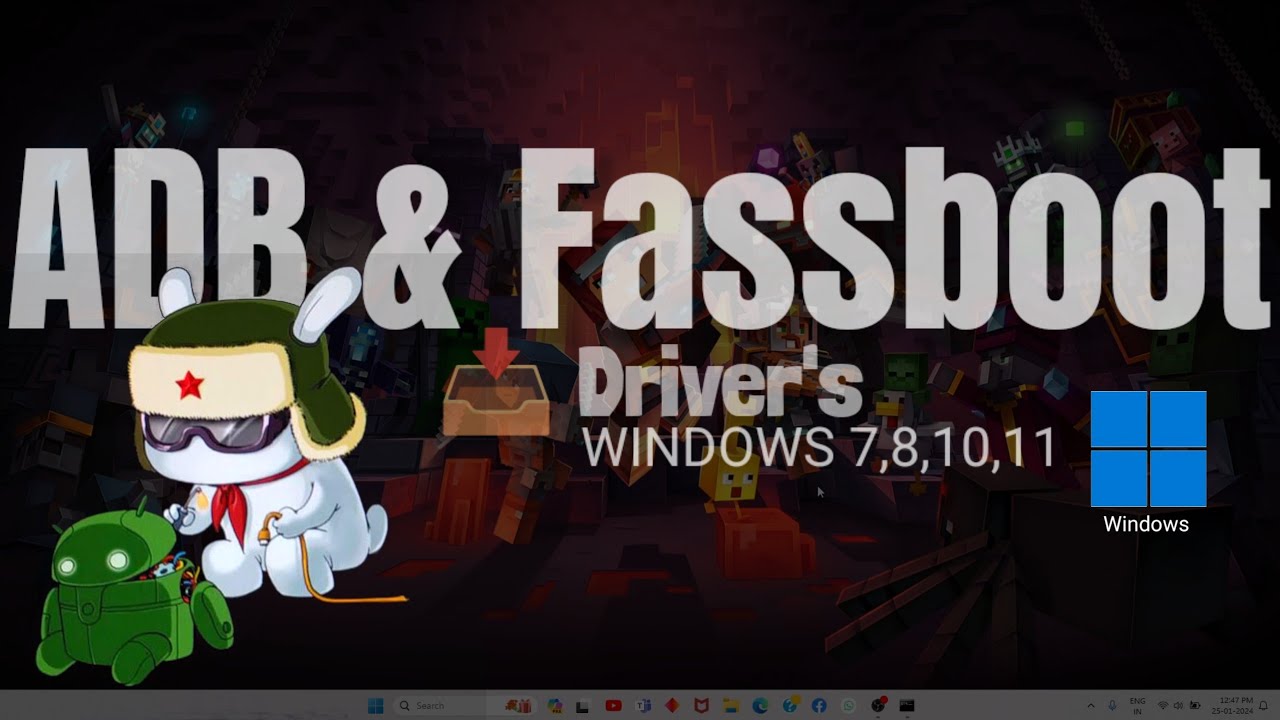
Task: Open the clock showing 12:47 PM
Action: pos(1232,706)
